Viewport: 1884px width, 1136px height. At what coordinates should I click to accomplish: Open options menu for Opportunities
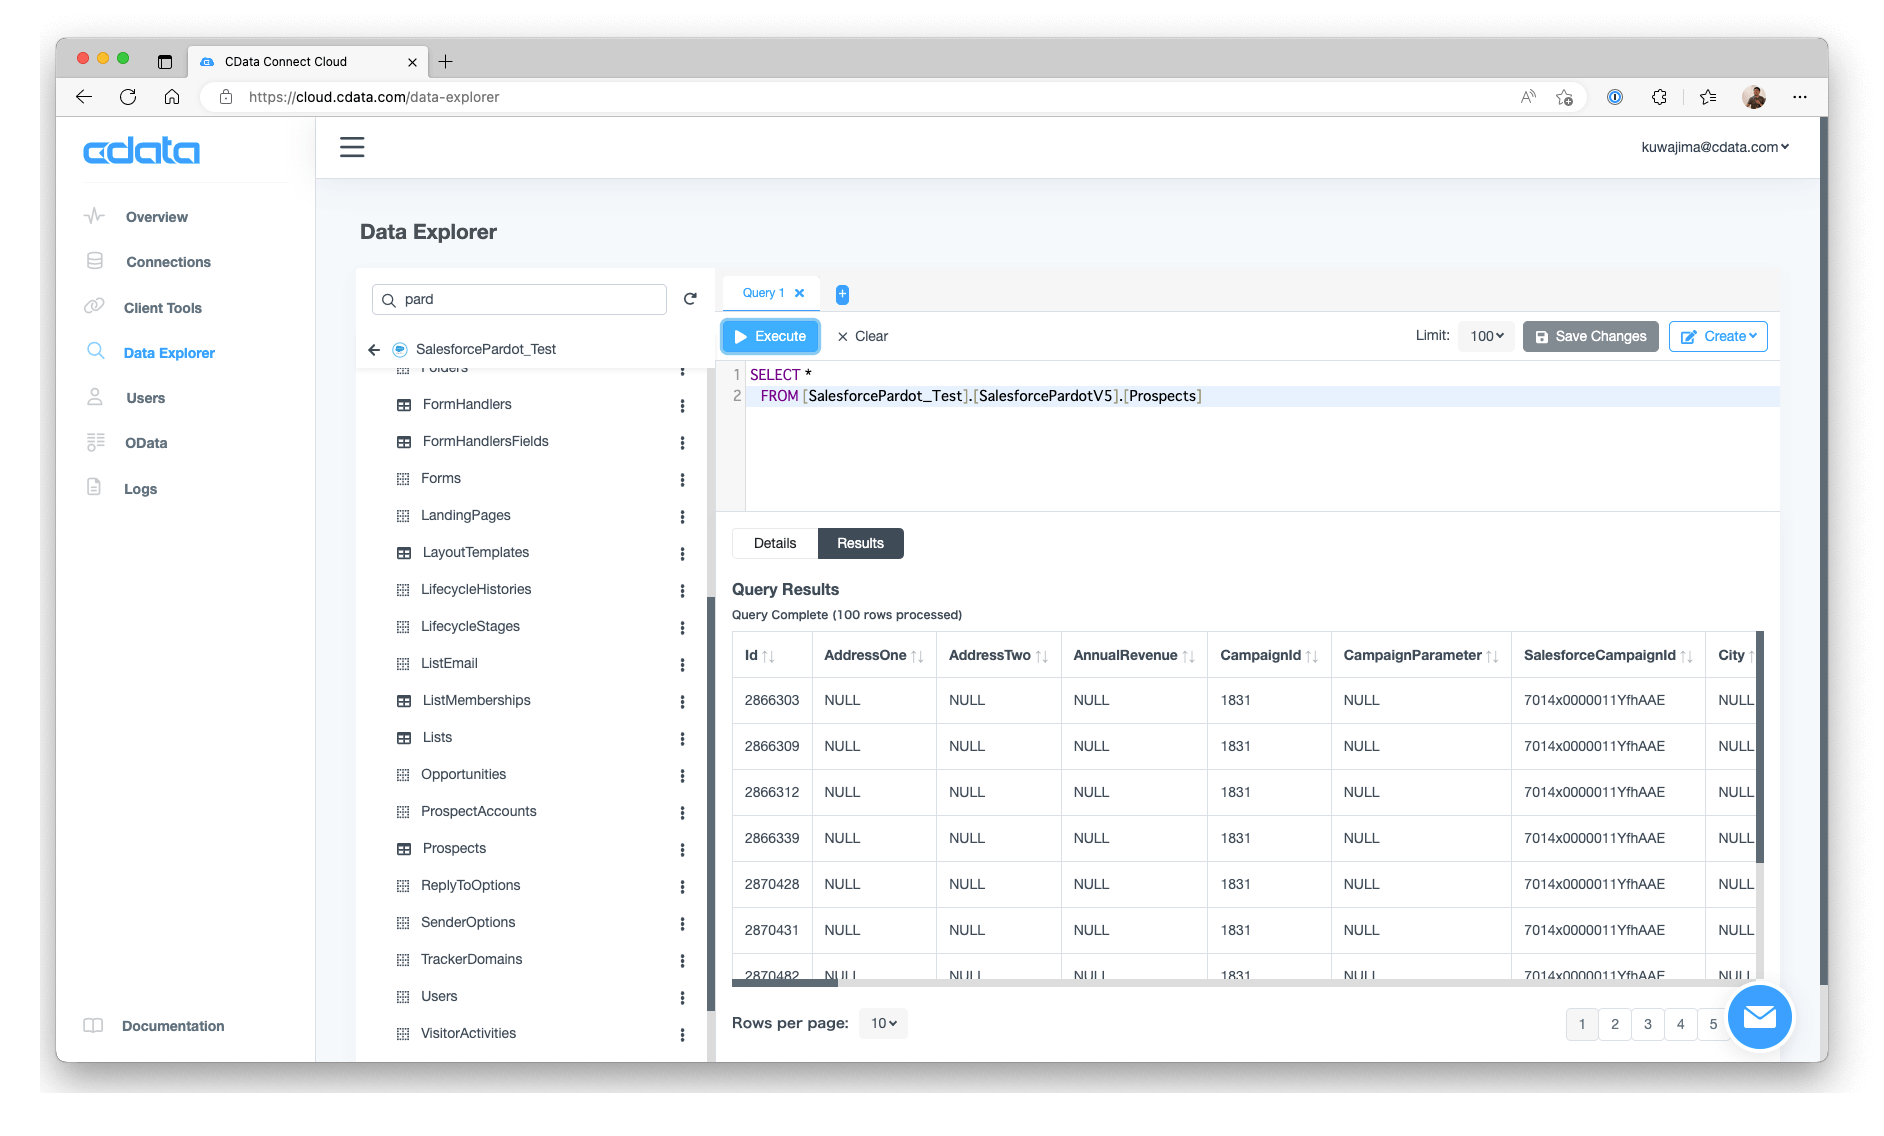(682, 776)
